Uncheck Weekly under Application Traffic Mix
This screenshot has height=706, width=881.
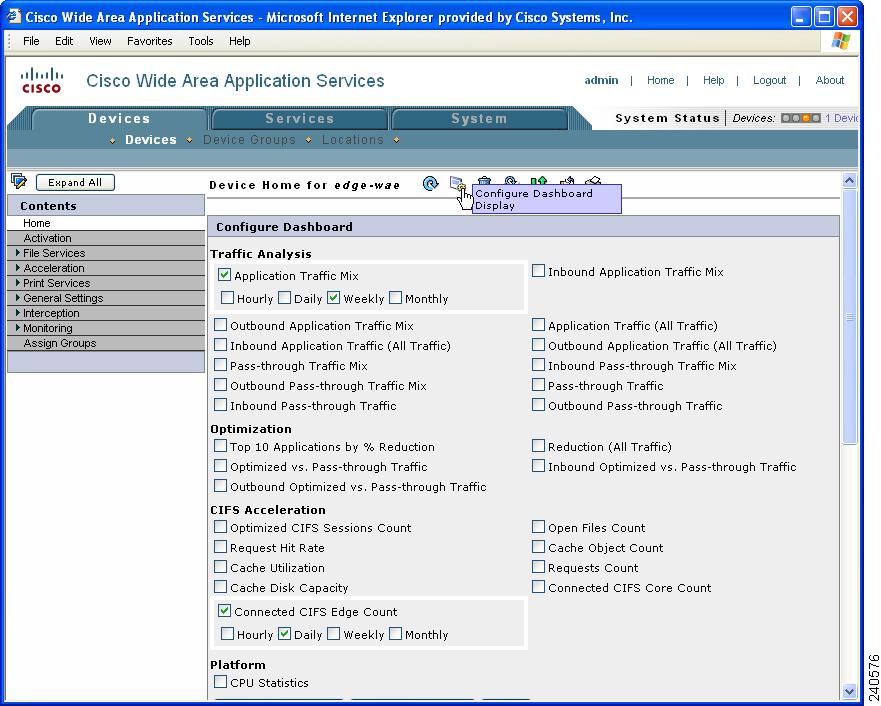pos(334,298)
